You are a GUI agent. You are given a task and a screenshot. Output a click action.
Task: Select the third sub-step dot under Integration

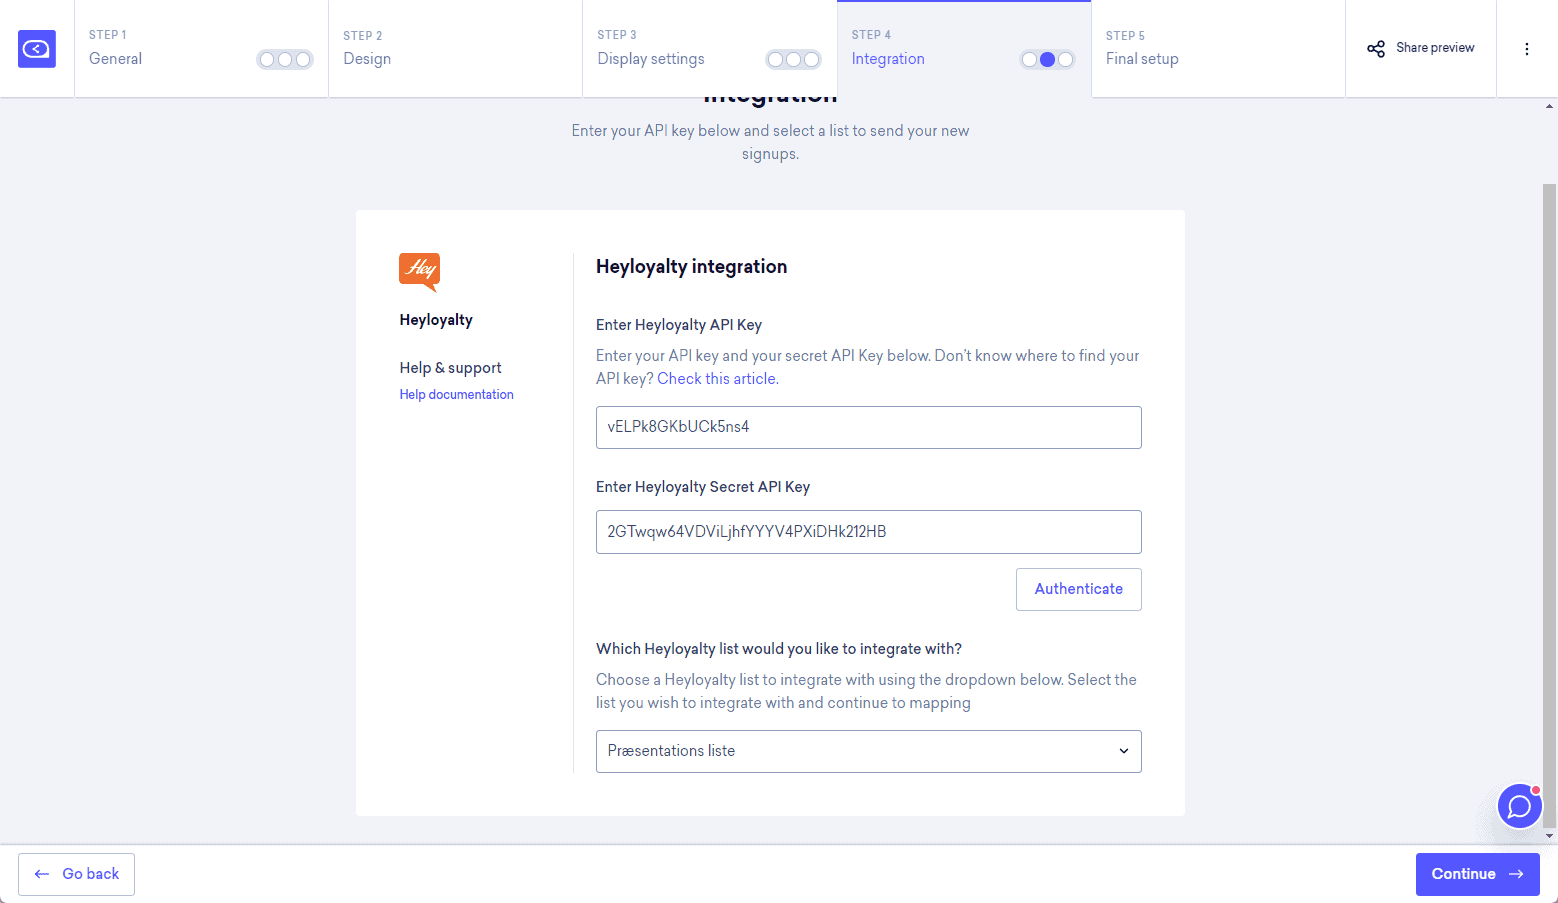(1066, 60)
